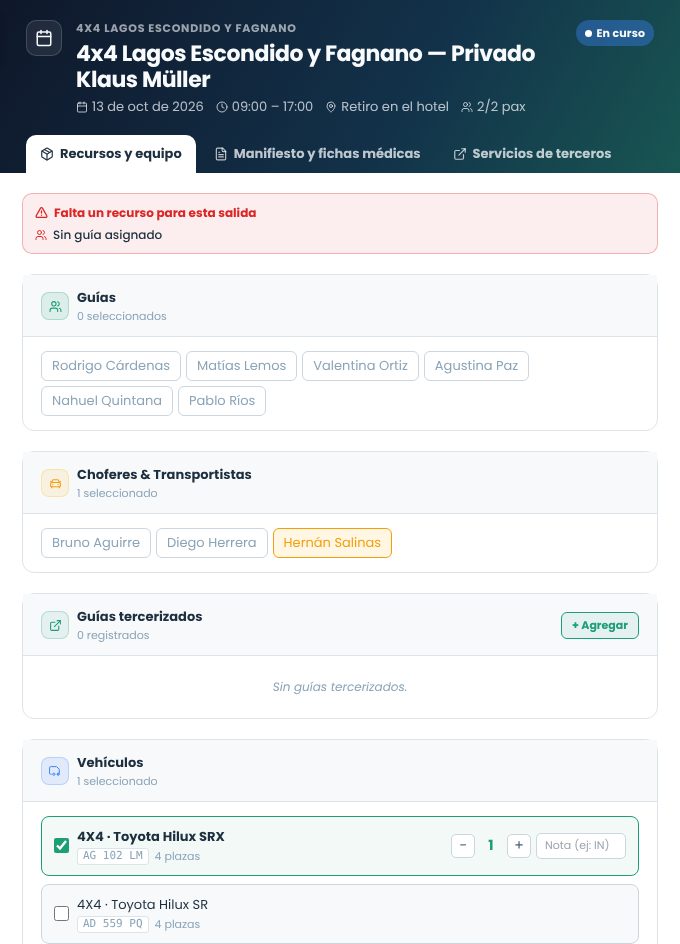The image size is (680, 944).
Task: Click the Retiro en el hotel text
Action: 395,107
